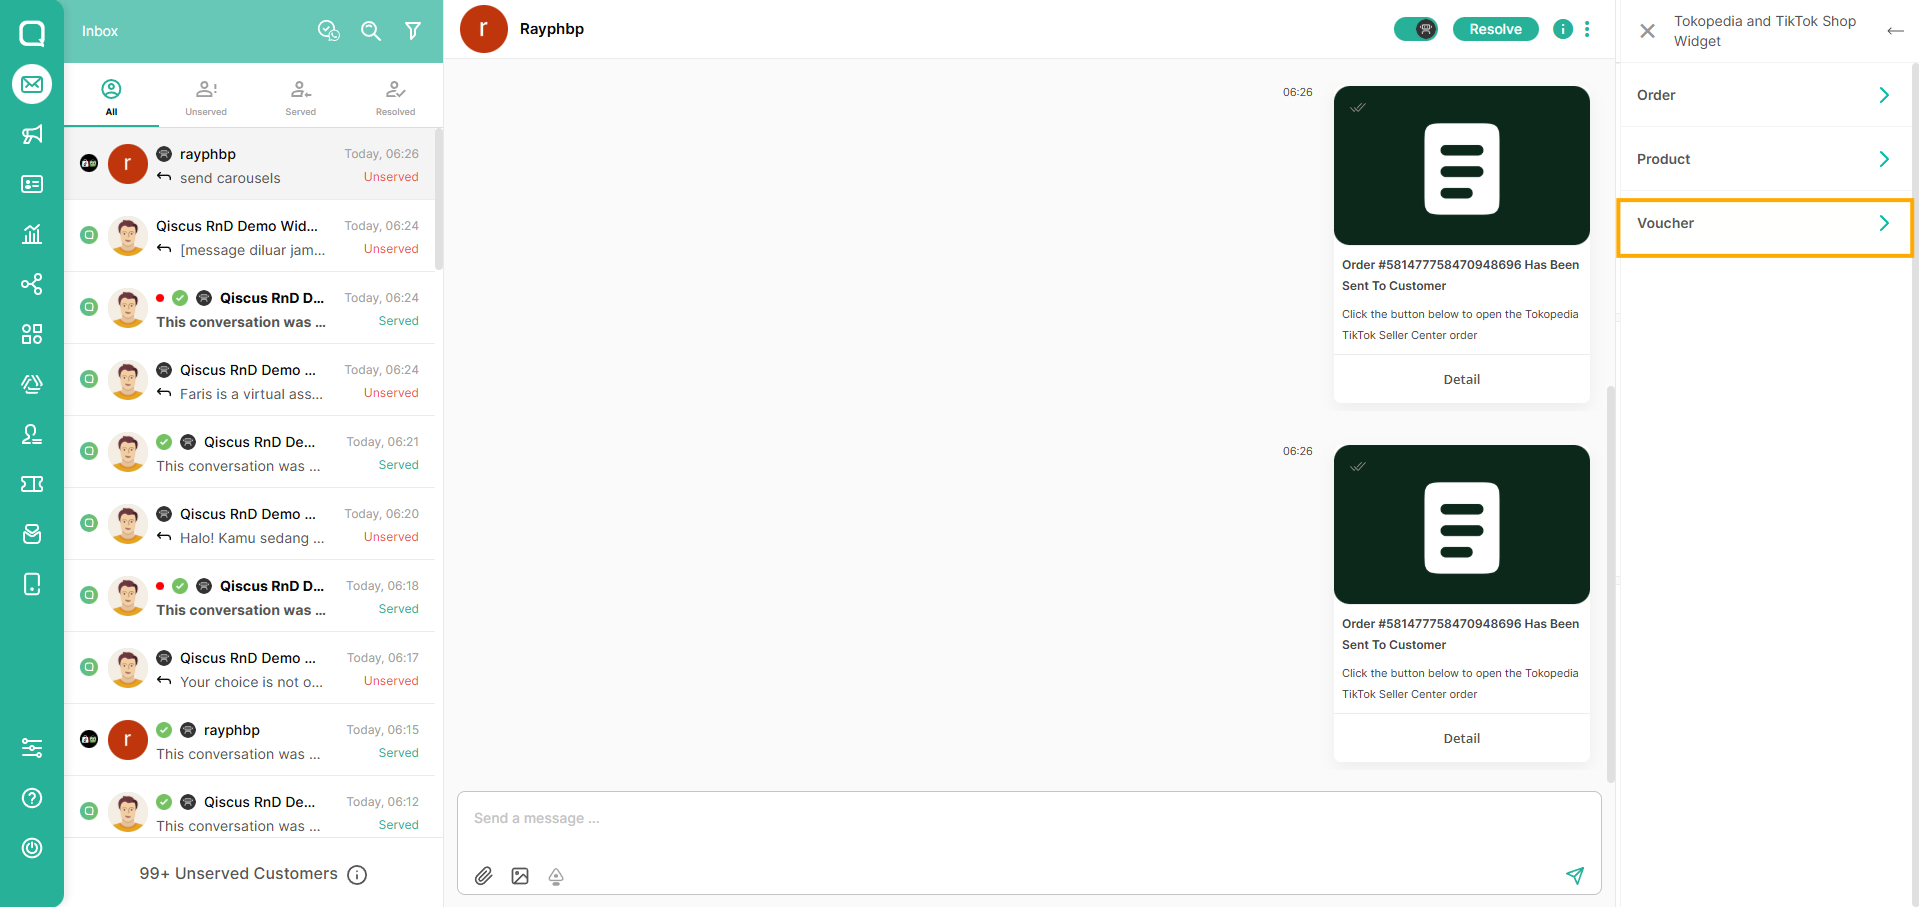Open the recycle triangle icon in sidebar

point(32,384)
